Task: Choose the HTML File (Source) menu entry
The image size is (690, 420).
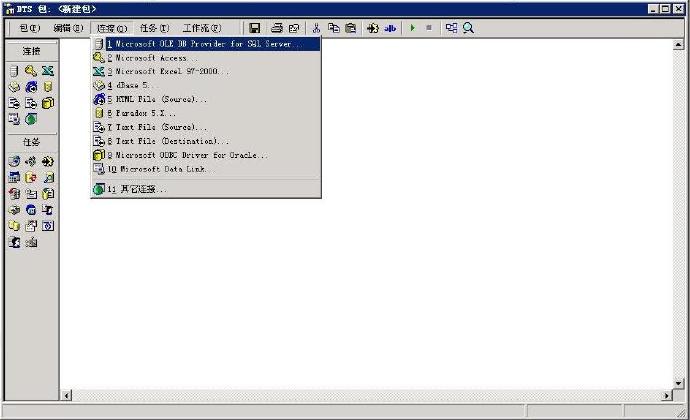Action: coord(206,99)
